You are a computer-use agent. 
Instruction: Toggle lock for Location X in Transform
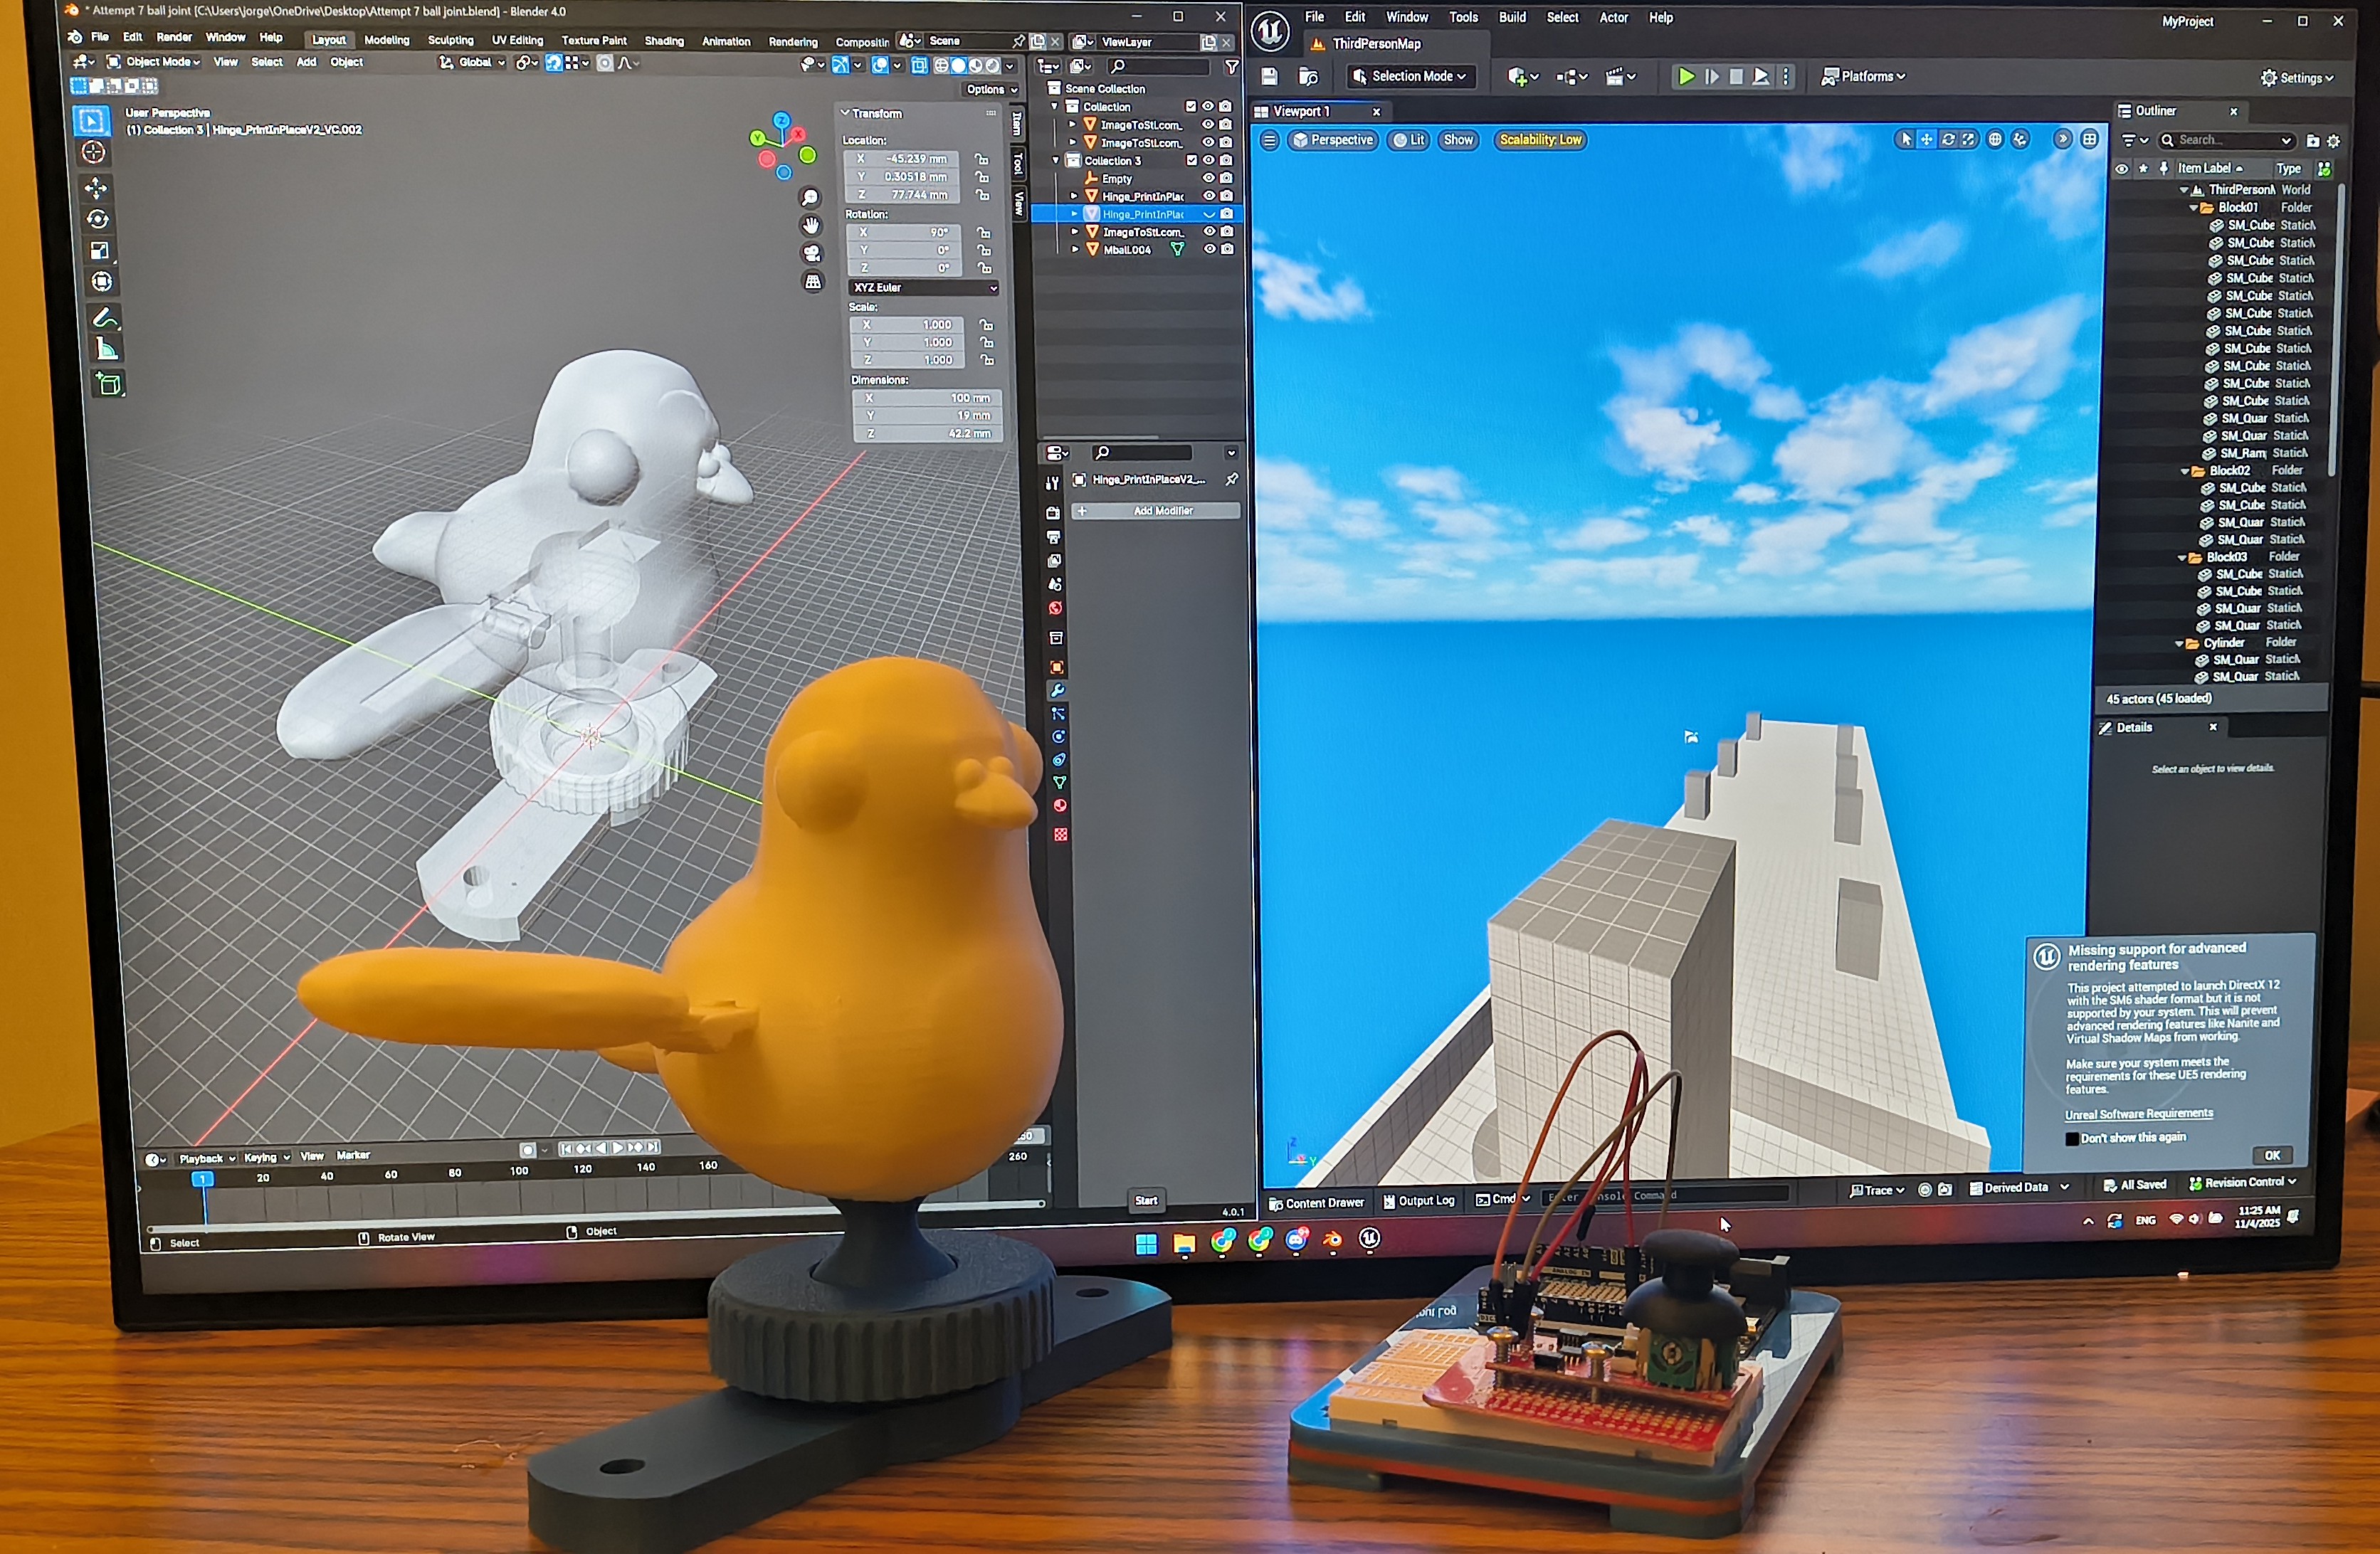click(983, 159)
